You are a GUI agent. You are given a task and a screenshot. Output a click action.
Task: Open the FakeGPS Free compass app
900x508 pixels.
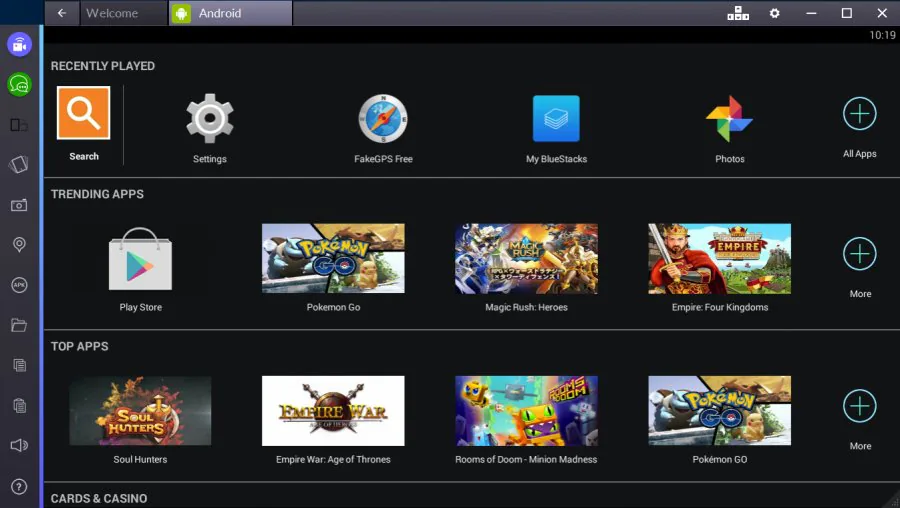(383, 118)
